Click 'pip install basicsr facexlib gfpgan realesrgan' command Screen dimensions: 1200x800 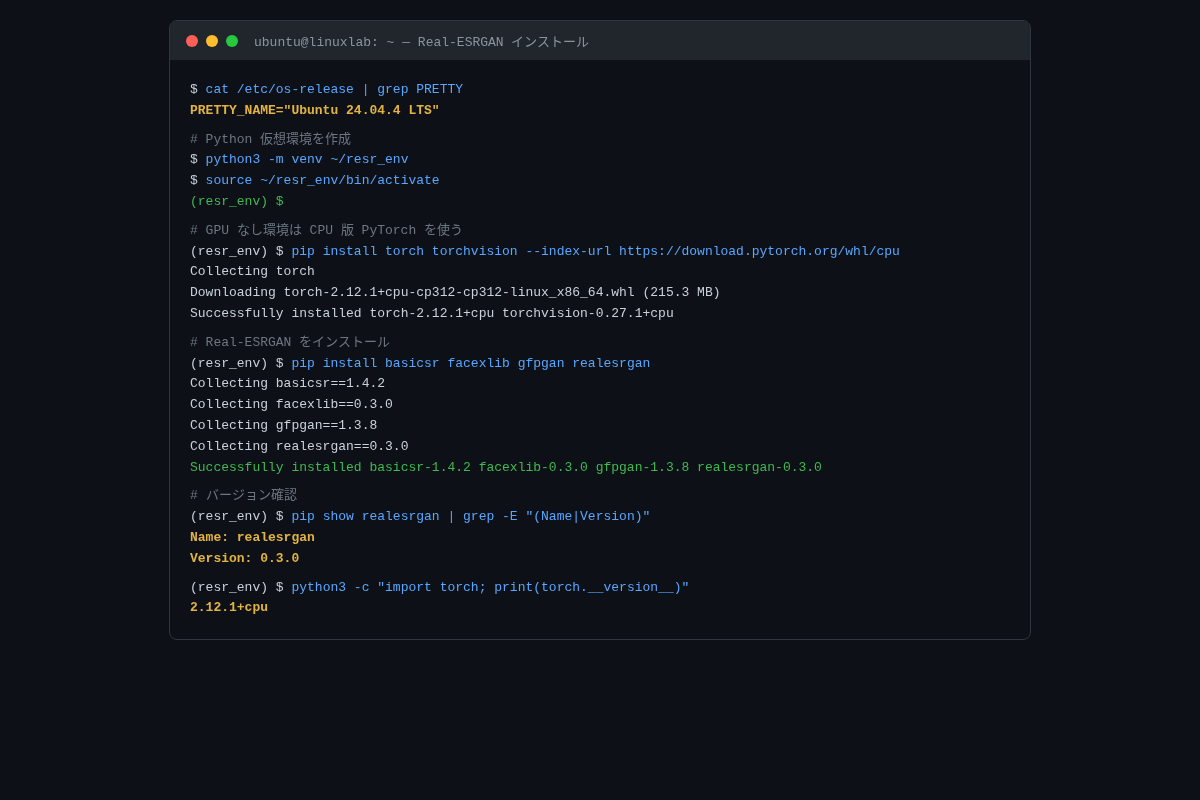point(471,364)
